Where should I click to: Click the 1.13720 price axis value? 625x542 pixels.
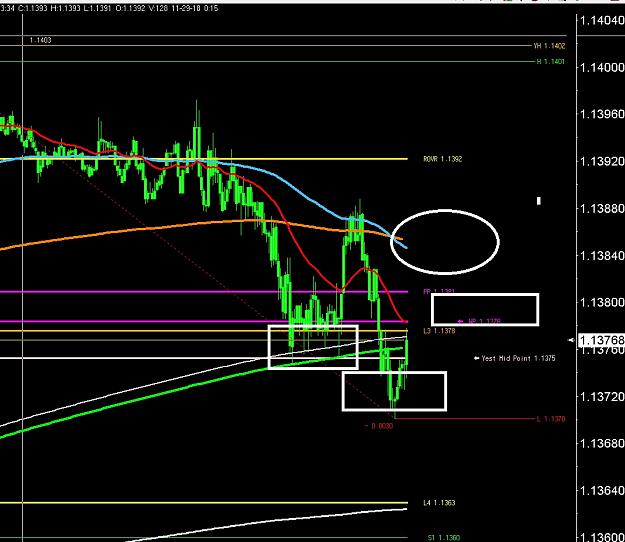601,397
